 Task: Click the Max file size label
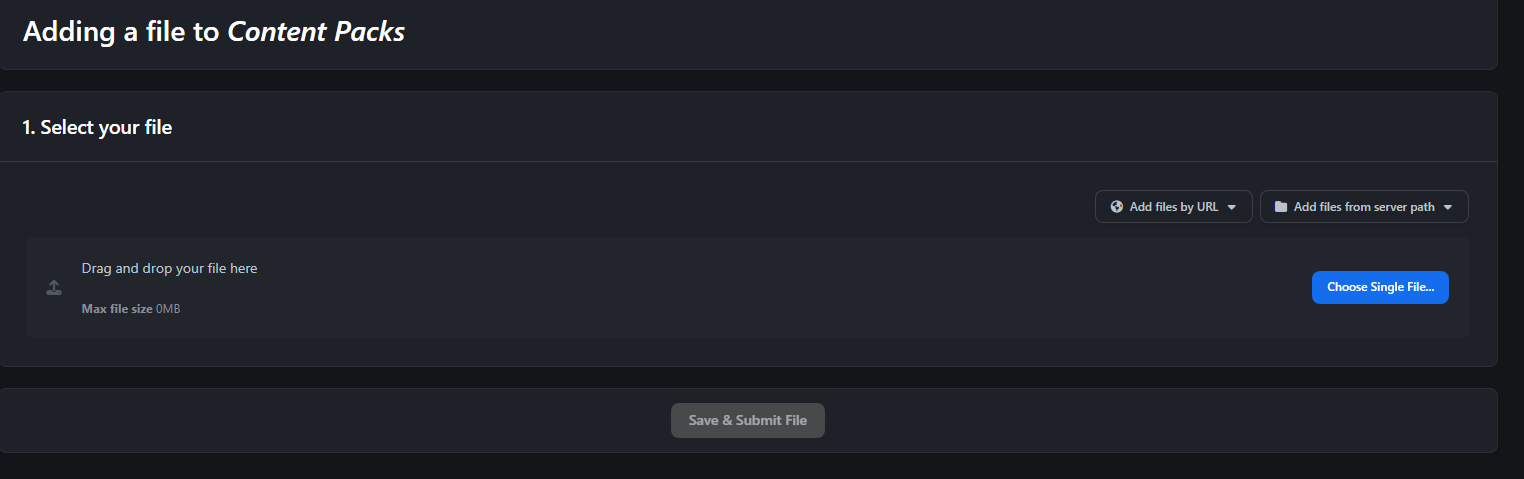tap(117, 309)
